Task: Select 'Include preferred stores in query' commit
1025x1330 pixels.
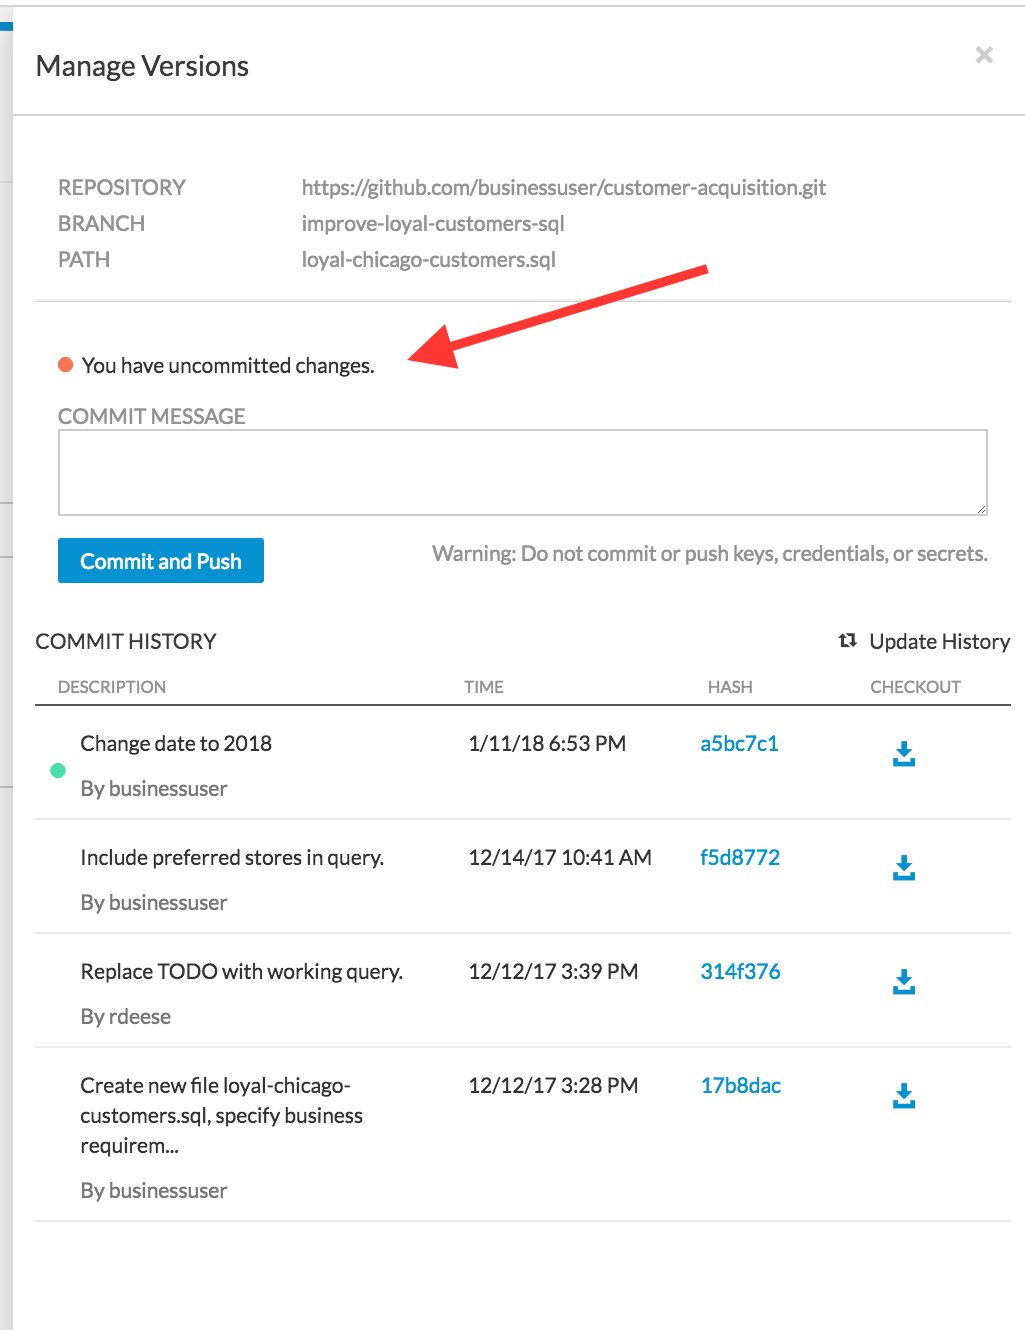Action: coord(232,858)
